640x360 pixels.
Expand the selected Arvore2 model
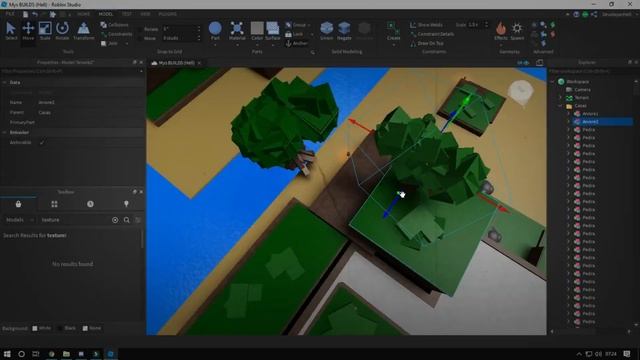tap(568, 122)
